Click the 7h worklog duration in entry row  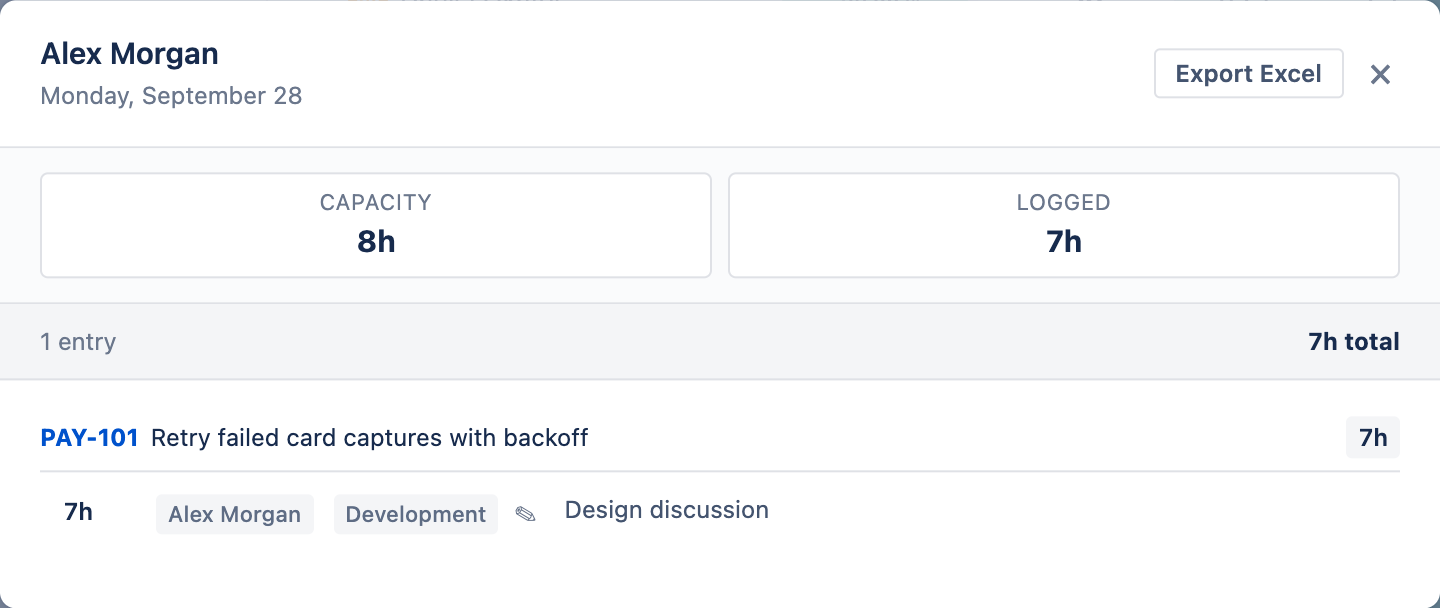(79, 512)
